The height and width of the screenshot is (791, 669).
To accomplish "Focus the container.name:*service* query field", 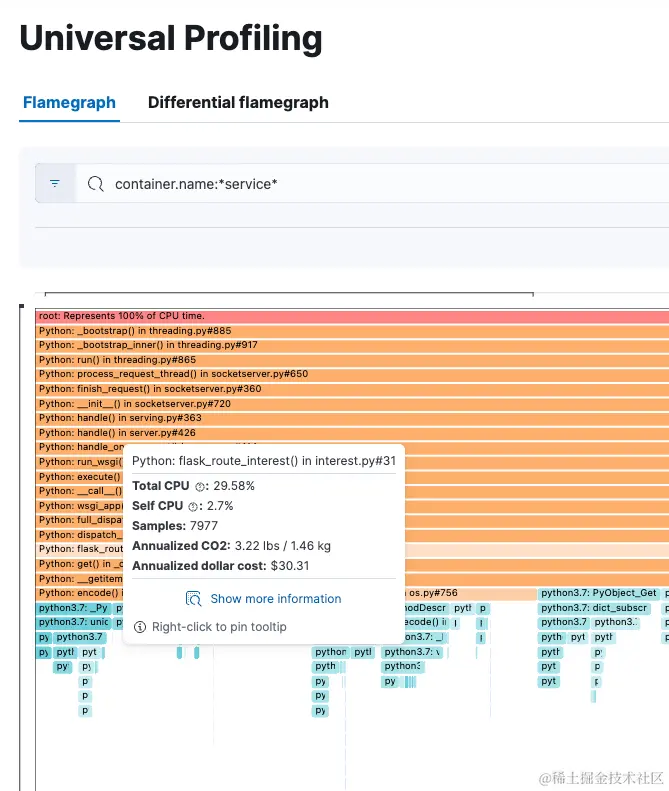I will [x=380, y=184].
